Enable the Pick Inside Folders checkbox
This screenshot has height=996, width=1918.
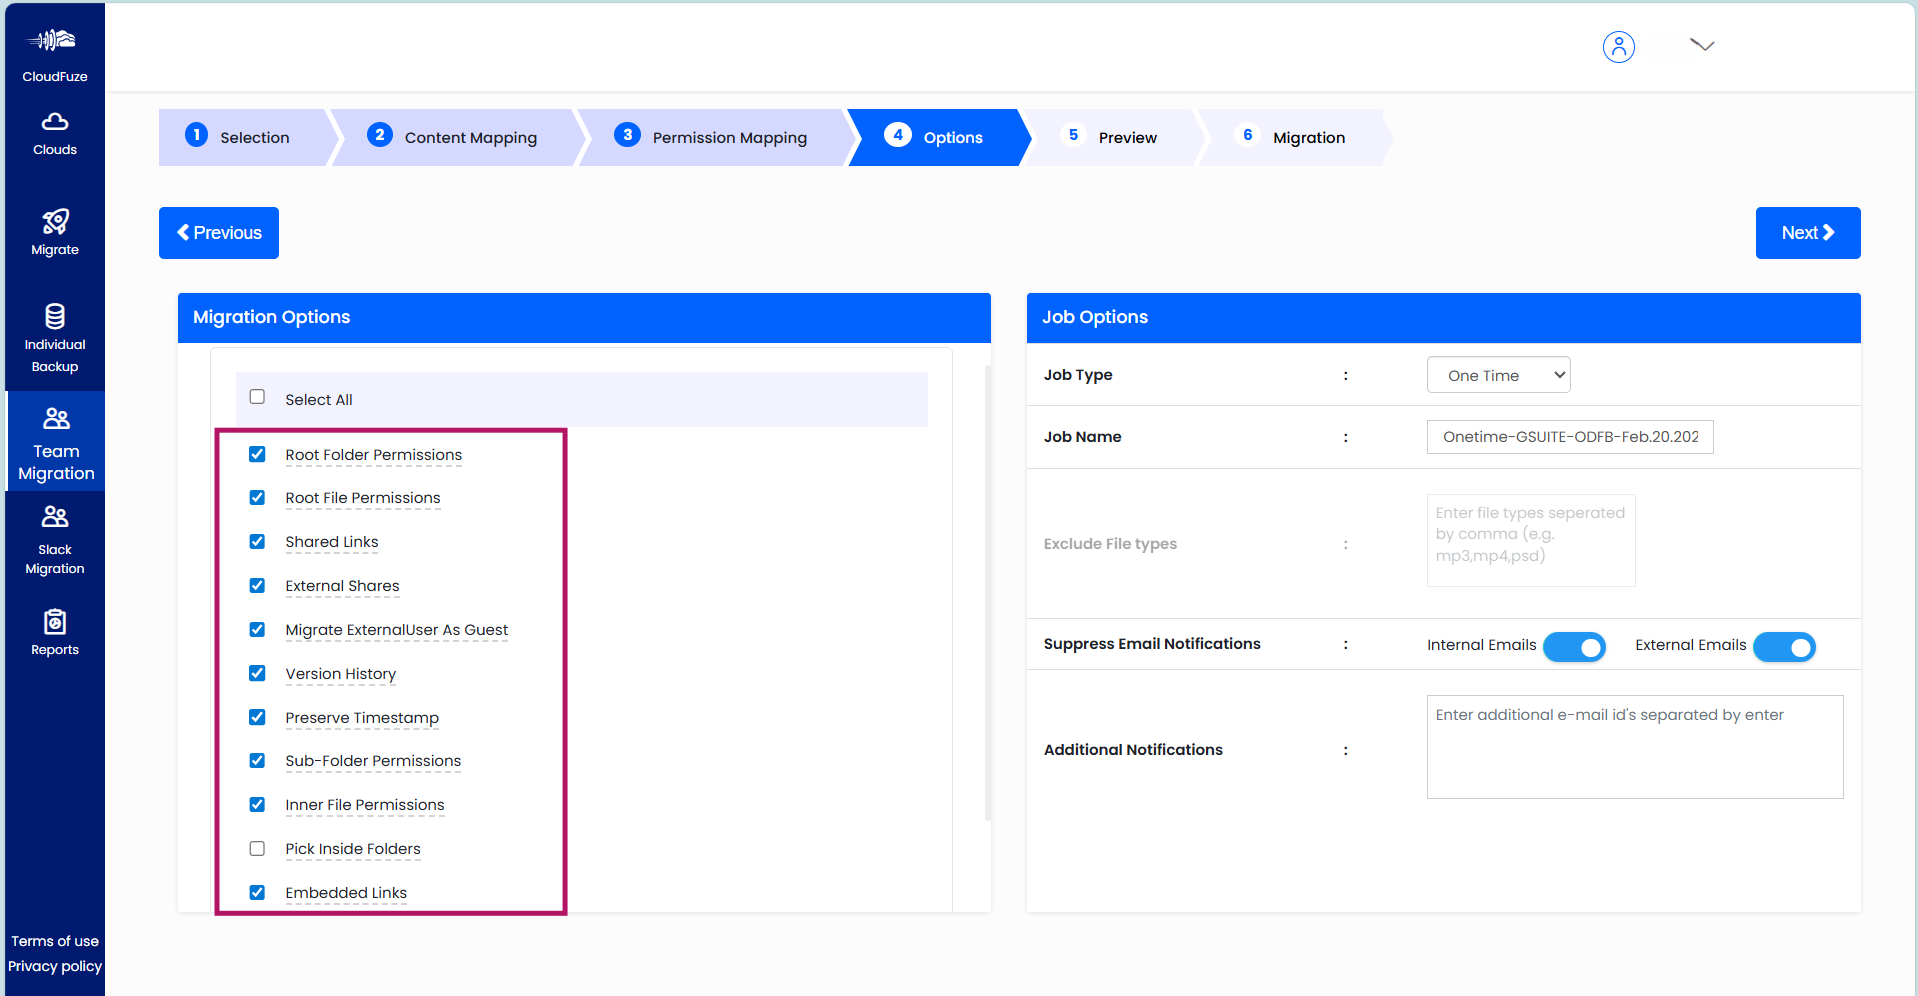tap(257, 848)
